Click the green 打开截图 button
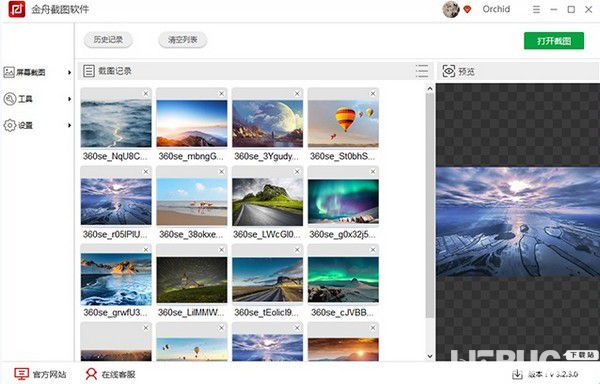 (x=554, y=41)
